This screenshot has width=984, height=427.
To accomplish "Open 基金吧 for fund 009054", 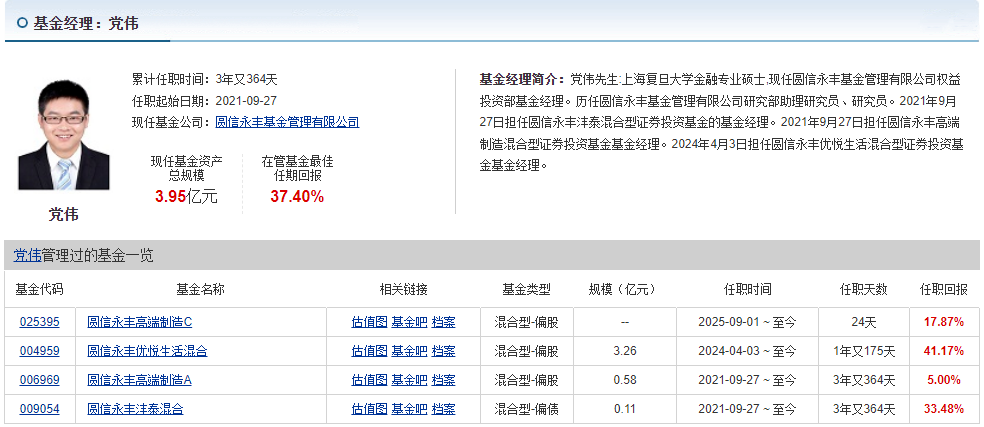I will pos(409,409).
